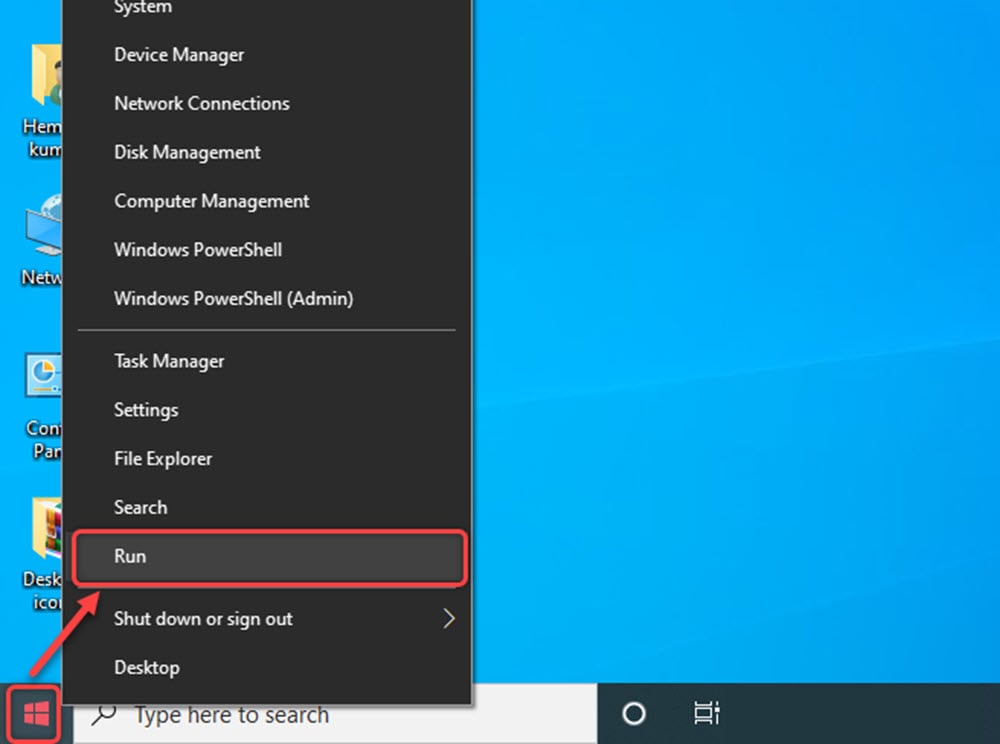
Task: Launch Computer Management from the menu
Action: (267, 201)
